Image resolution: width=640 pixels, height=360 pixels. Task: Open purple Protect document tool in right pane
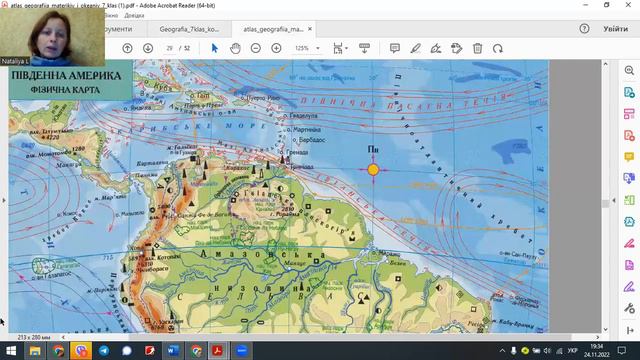(629, 265)
